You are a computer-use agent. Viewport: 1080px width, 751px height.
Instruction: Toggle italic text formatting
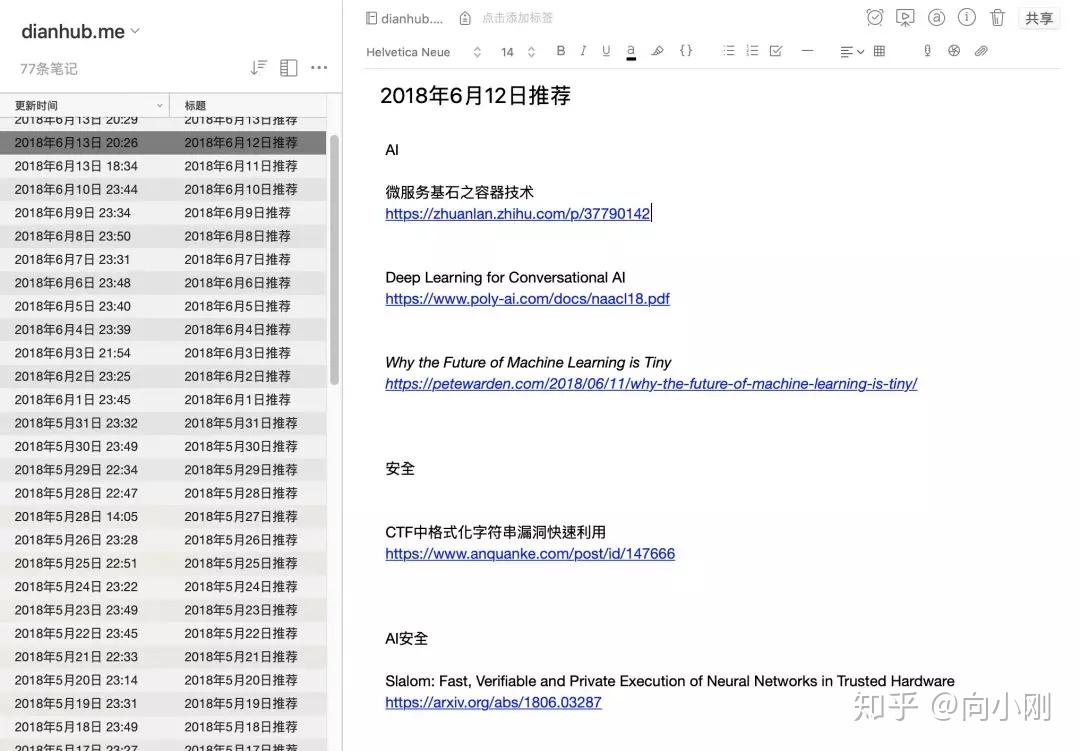pyautogui.click(x=583, y=50)
